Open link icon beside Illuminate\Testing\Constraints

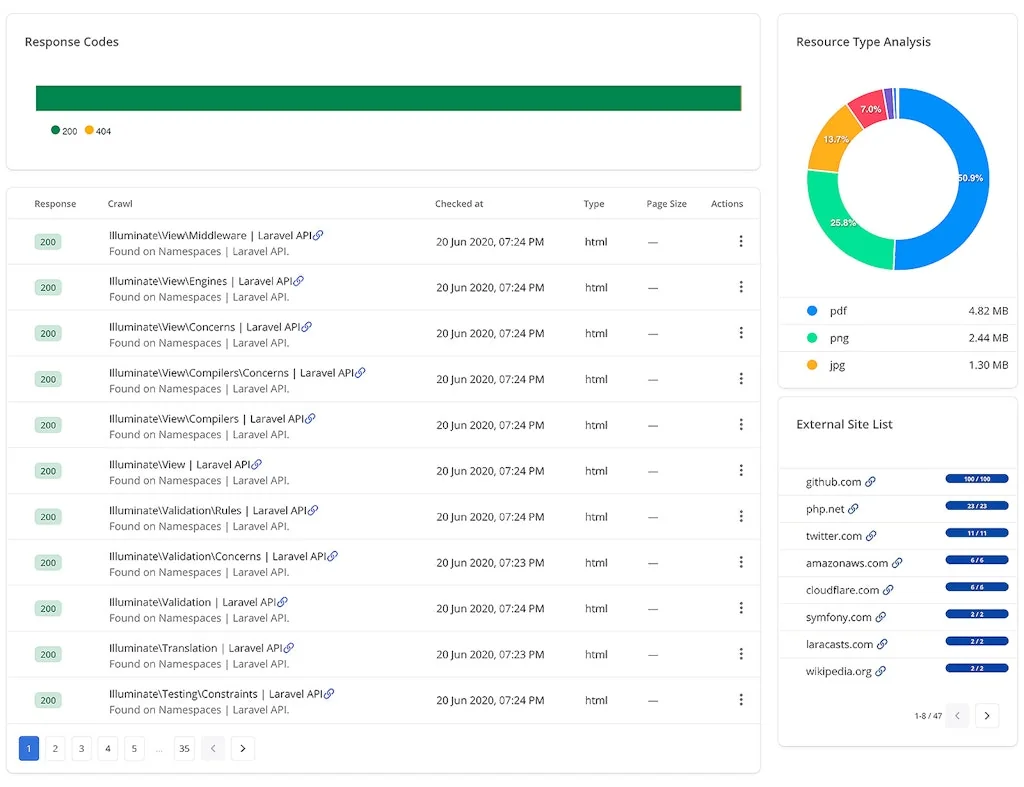(329, 694)
